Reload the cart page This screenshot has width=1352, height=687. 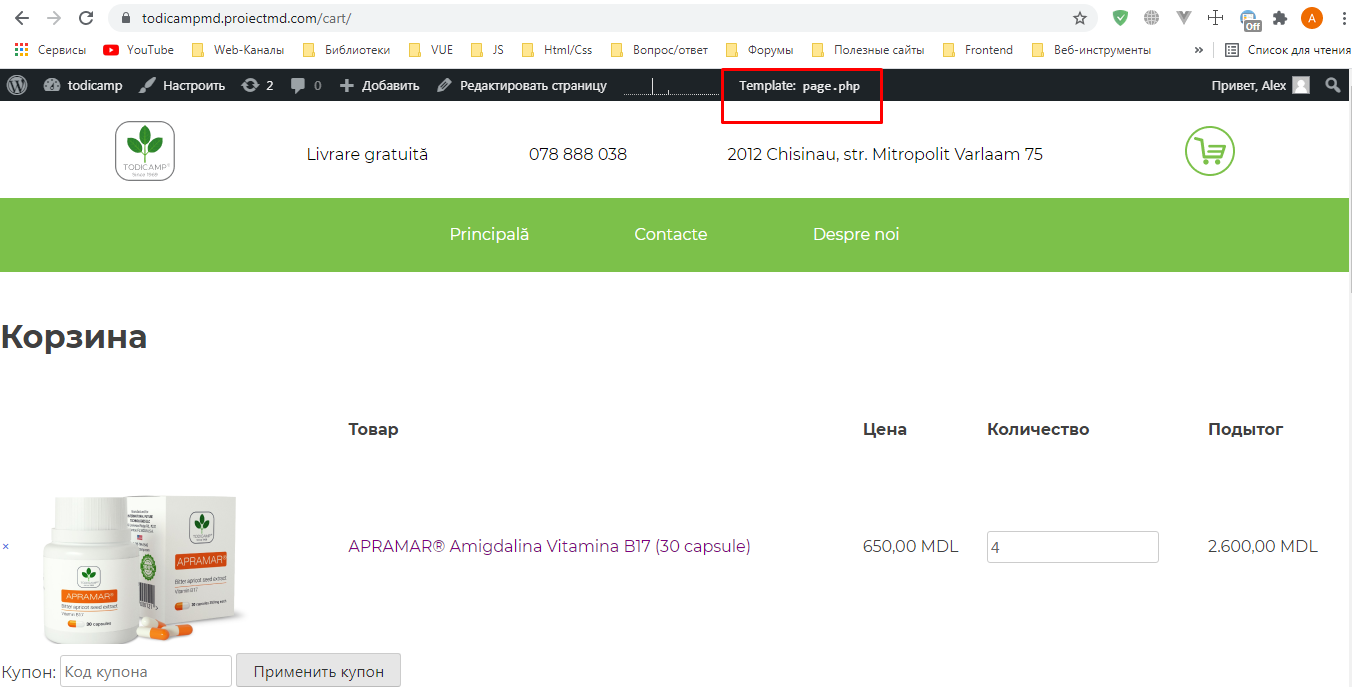[x=86, y=18]
